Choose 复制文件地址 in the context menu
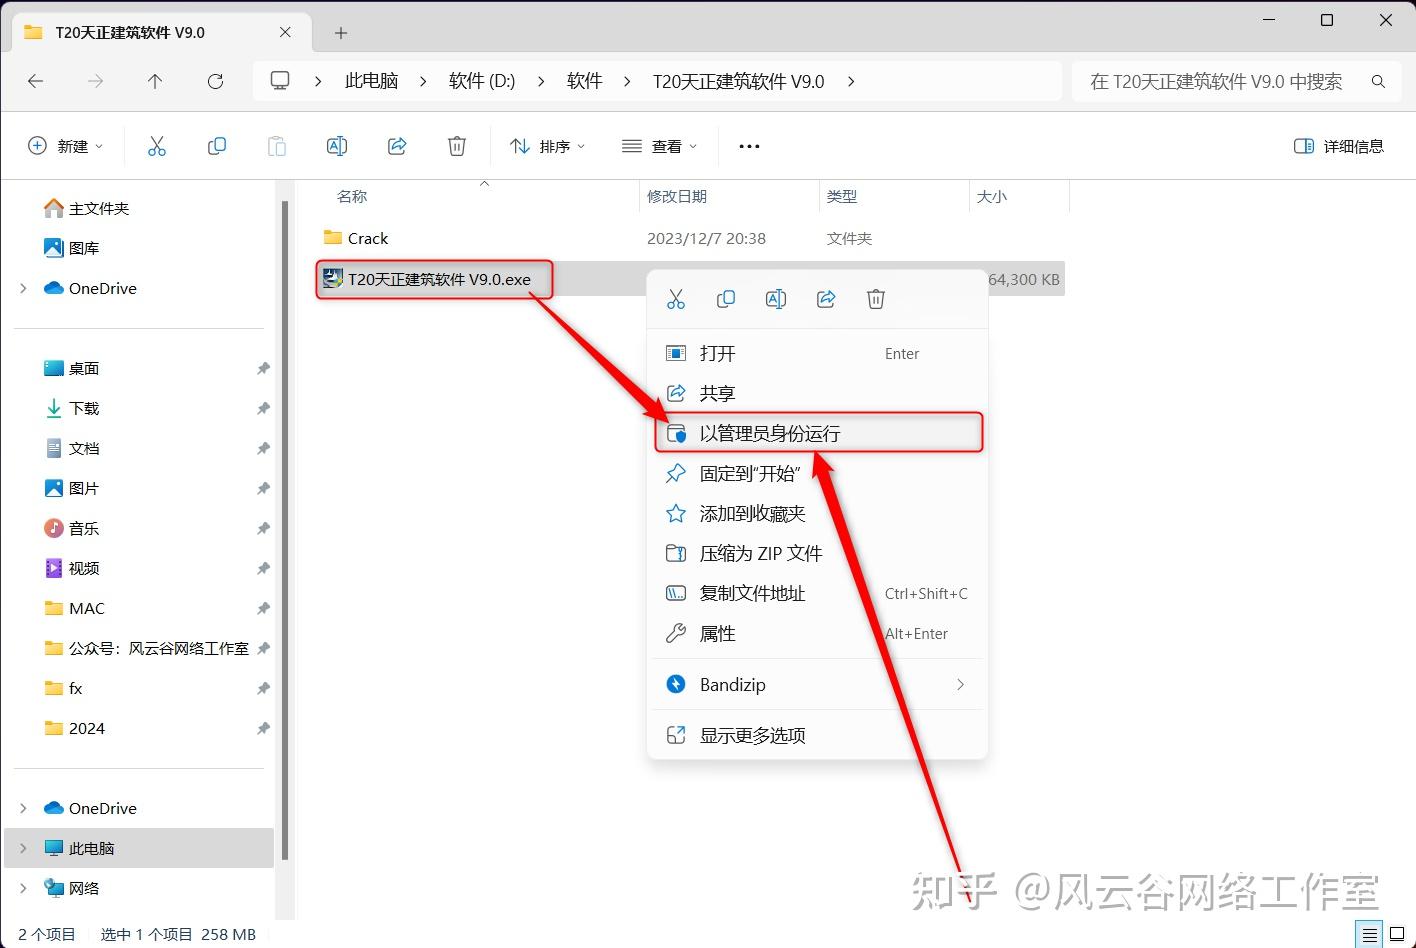This screenshot has height=948, width=1416. 818,593
